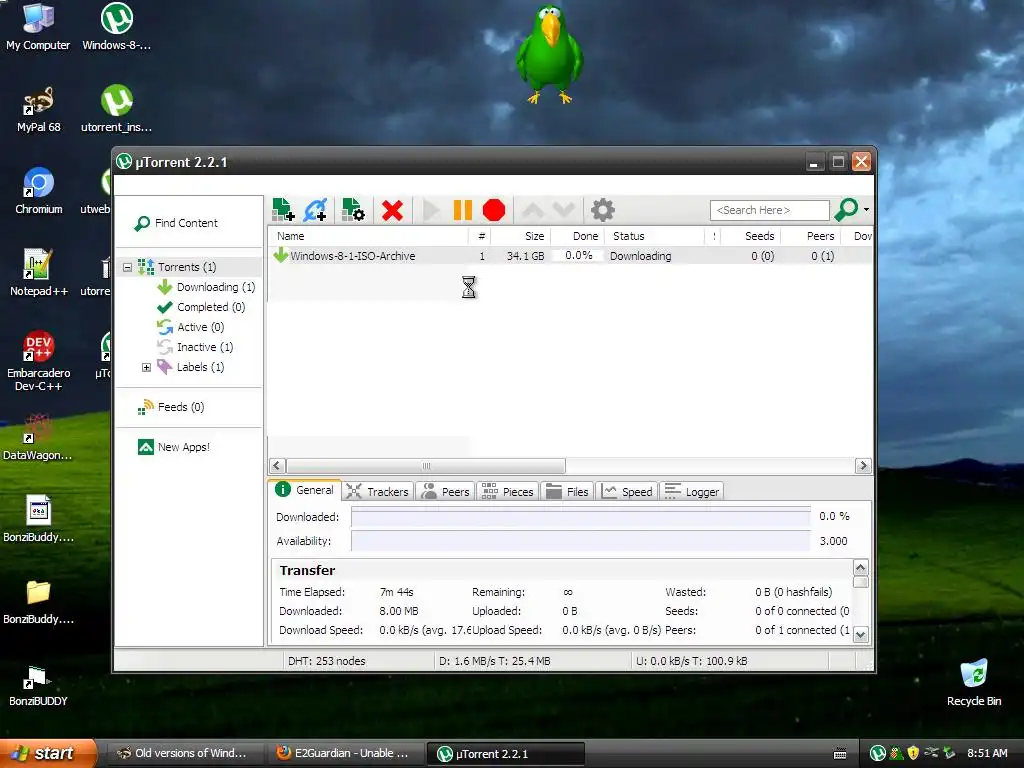The width and height of the screenshot is (1024, 768).
Task: Sort torrents by the Name column header
Action: [368, 236]
